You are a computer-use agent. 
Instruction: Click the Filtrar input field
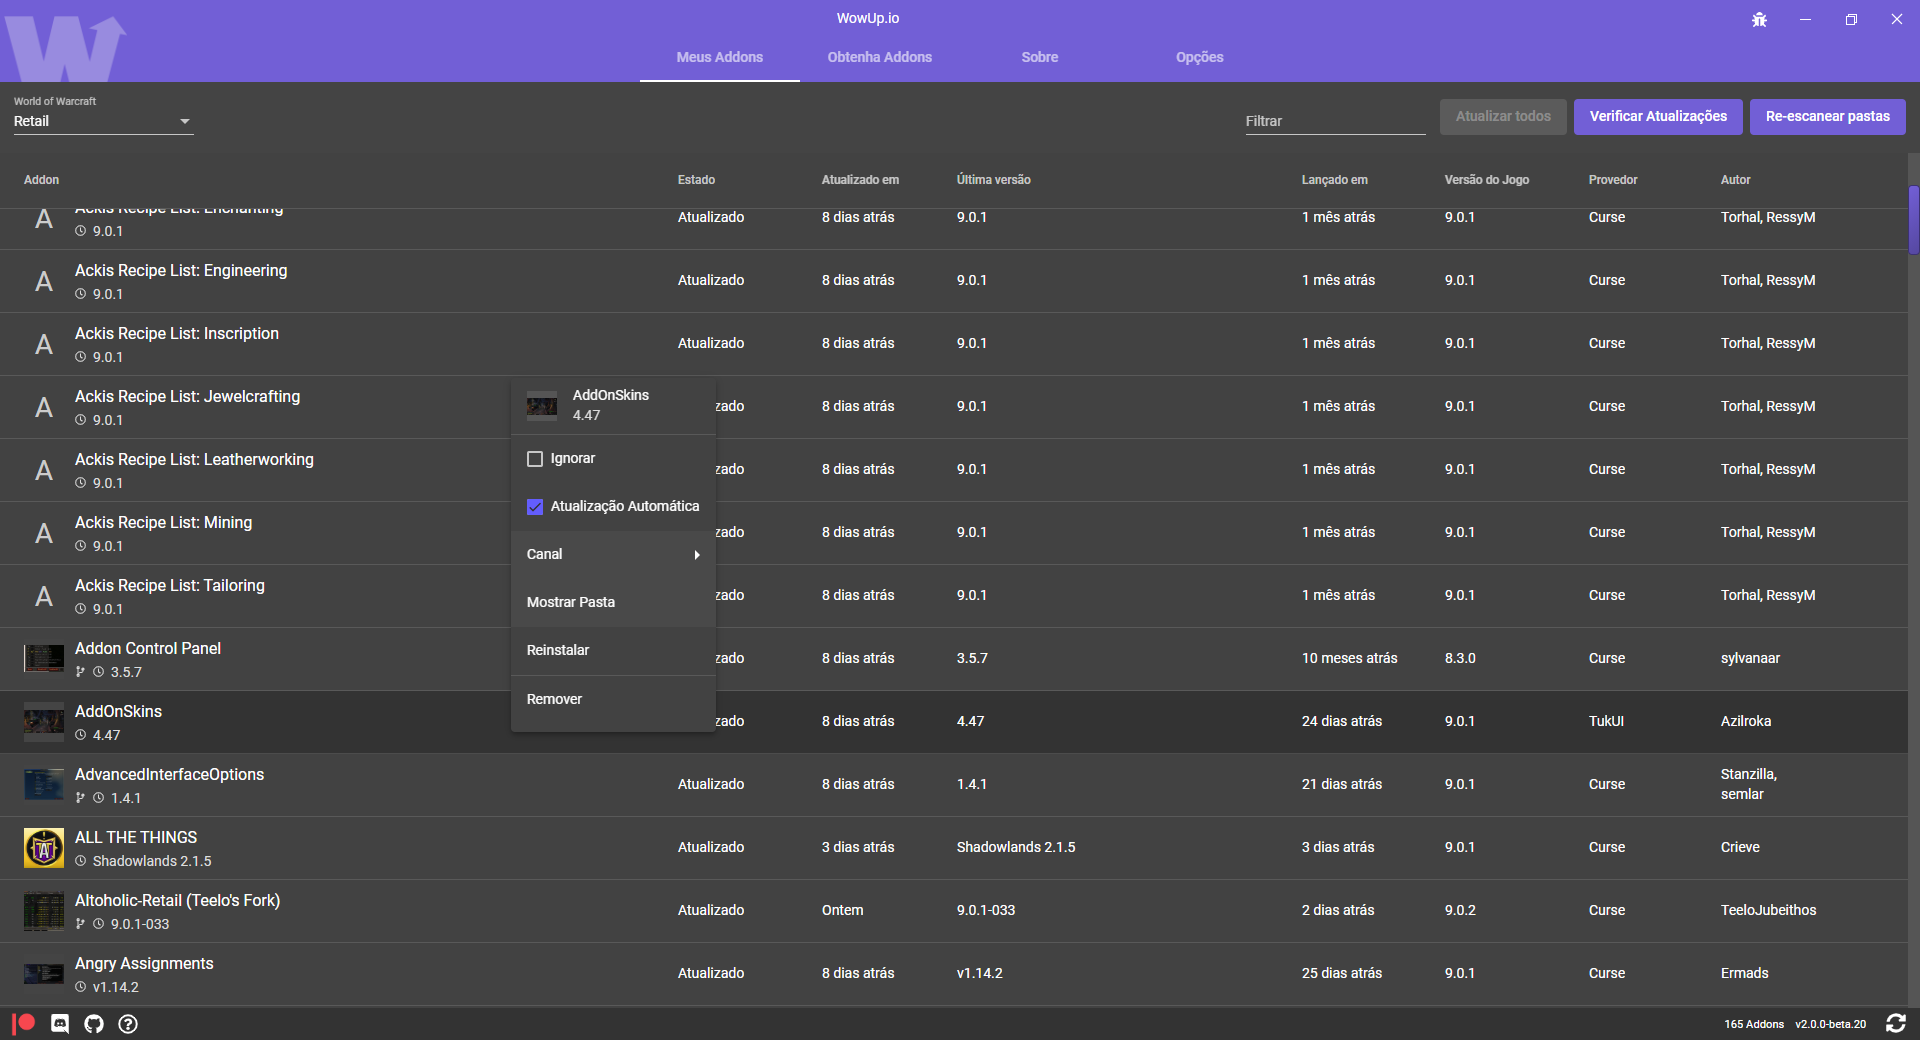[1334, 120]
